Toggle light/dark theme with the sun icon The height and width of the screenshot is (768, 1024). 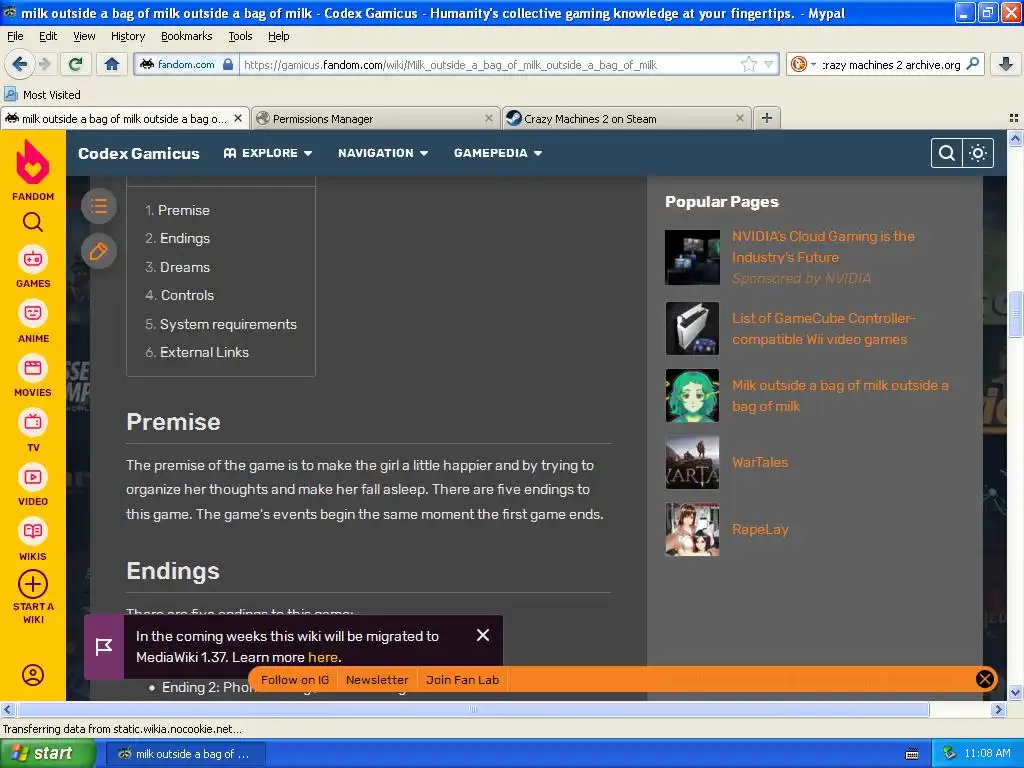pyautogui.click(x=978, y=153)
